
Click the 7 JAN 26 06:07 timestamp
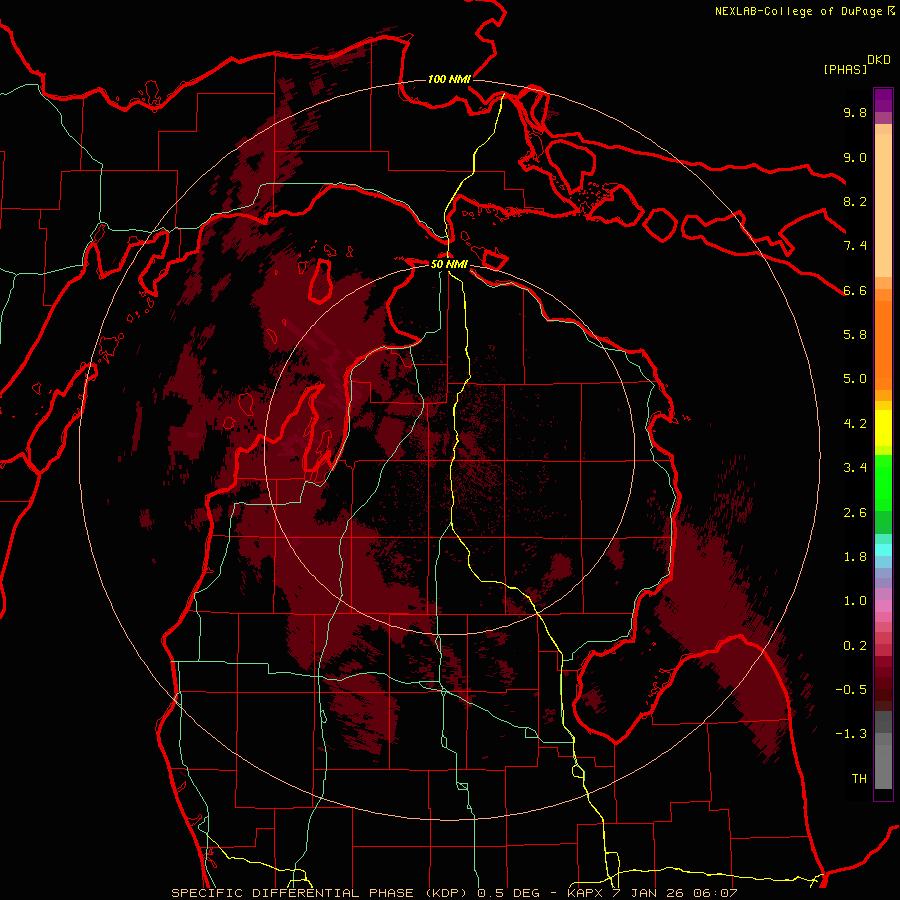pos(676,893)
